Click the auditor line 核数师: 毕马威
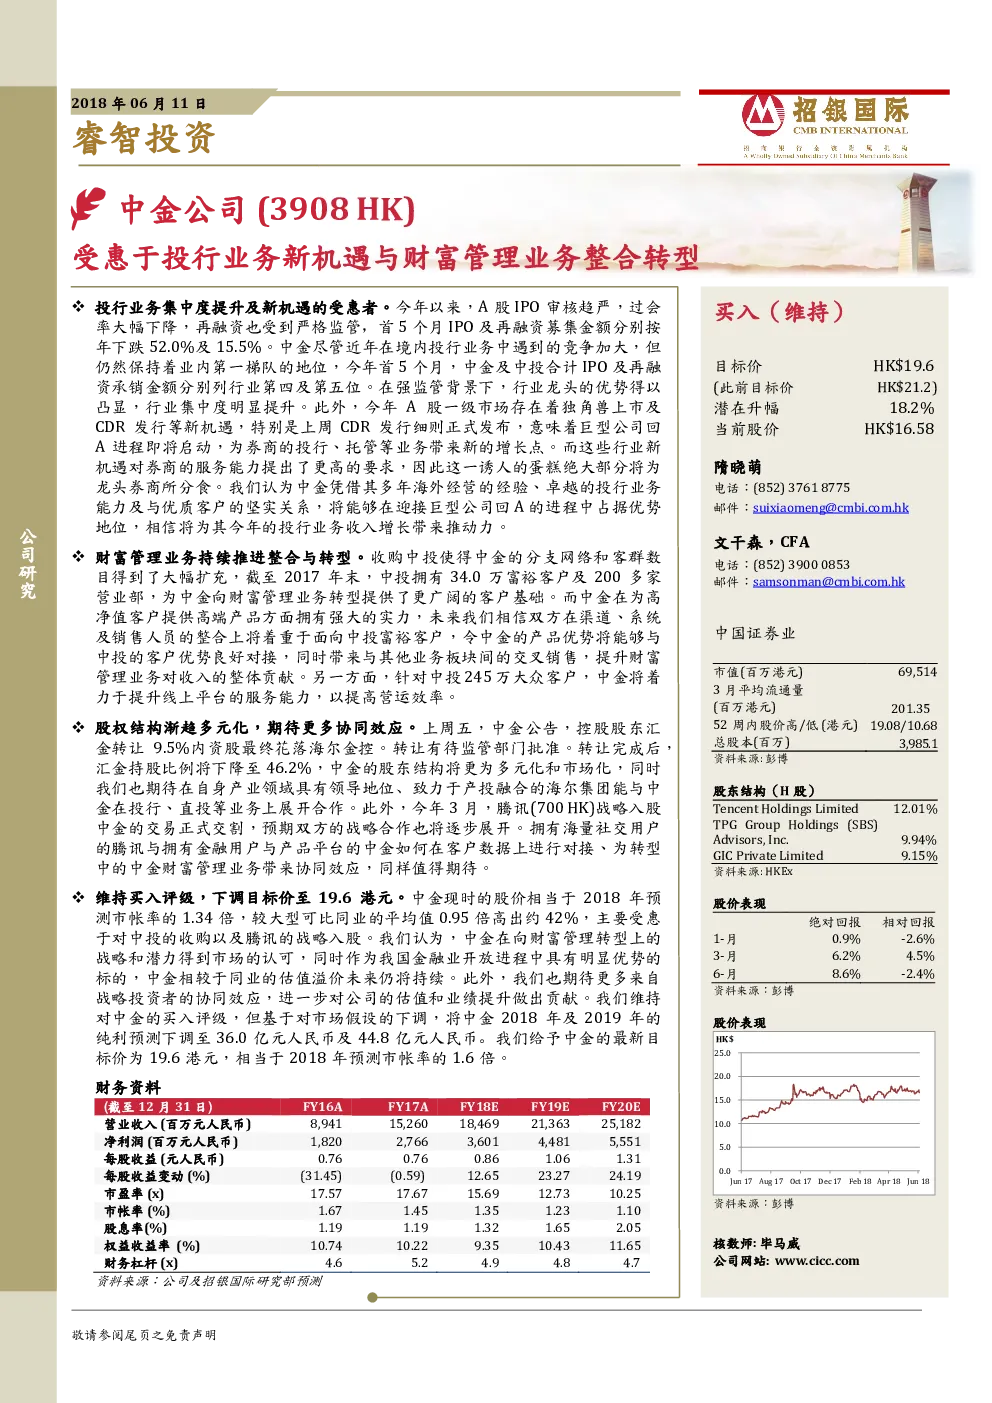 coord(756,1244)
